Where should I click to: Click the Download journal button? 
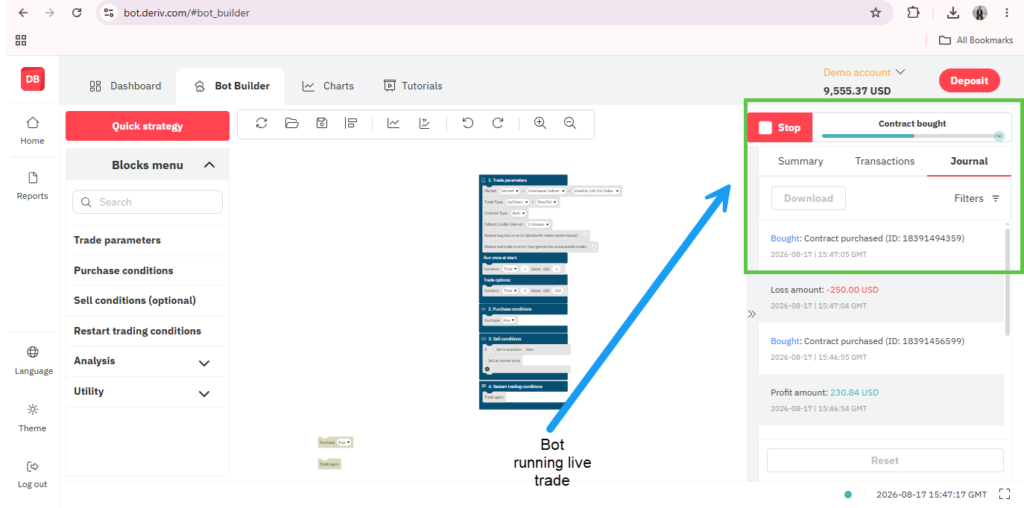[808, 198]
